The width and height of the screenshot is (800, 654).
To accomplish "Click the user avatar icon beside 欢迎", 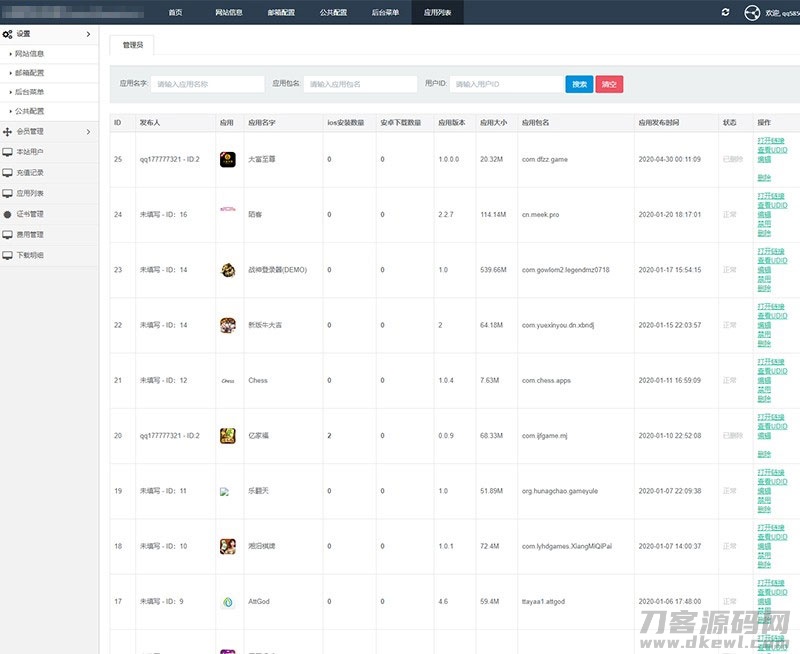I will click(x=753, y=12).
